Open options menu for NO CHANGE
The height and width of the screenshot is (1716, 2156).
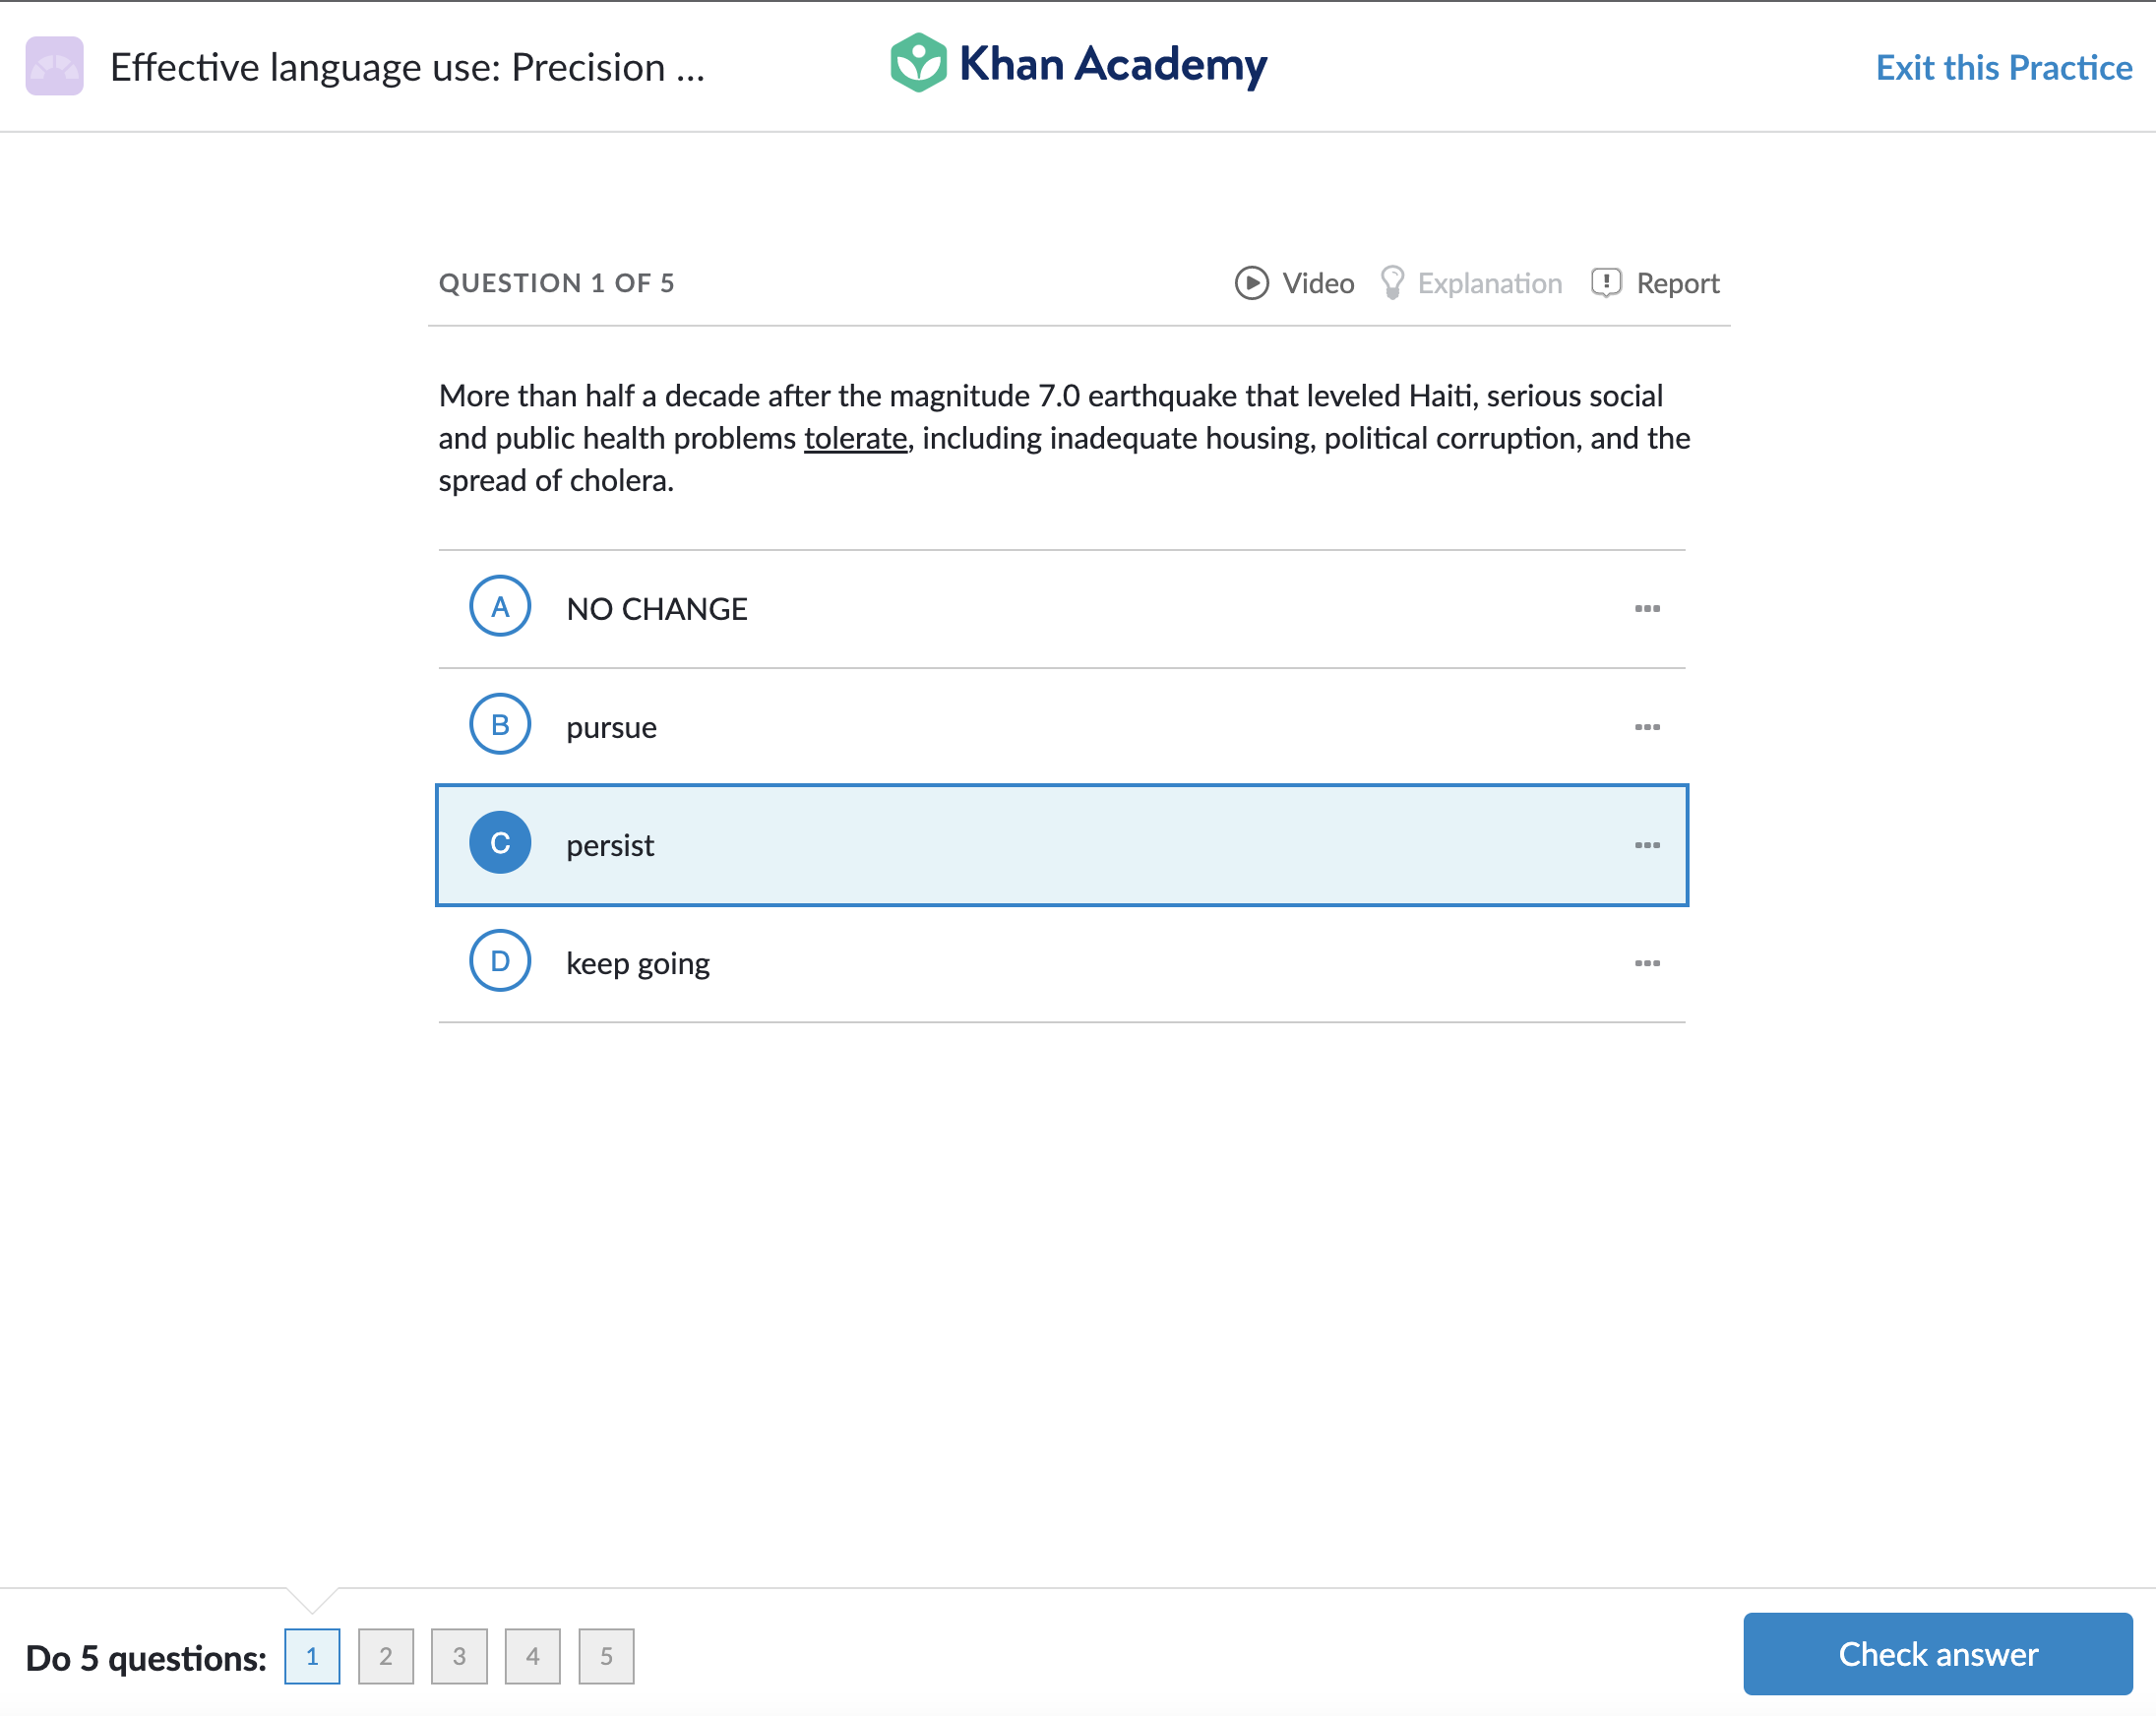click(x=1646, y=608)
